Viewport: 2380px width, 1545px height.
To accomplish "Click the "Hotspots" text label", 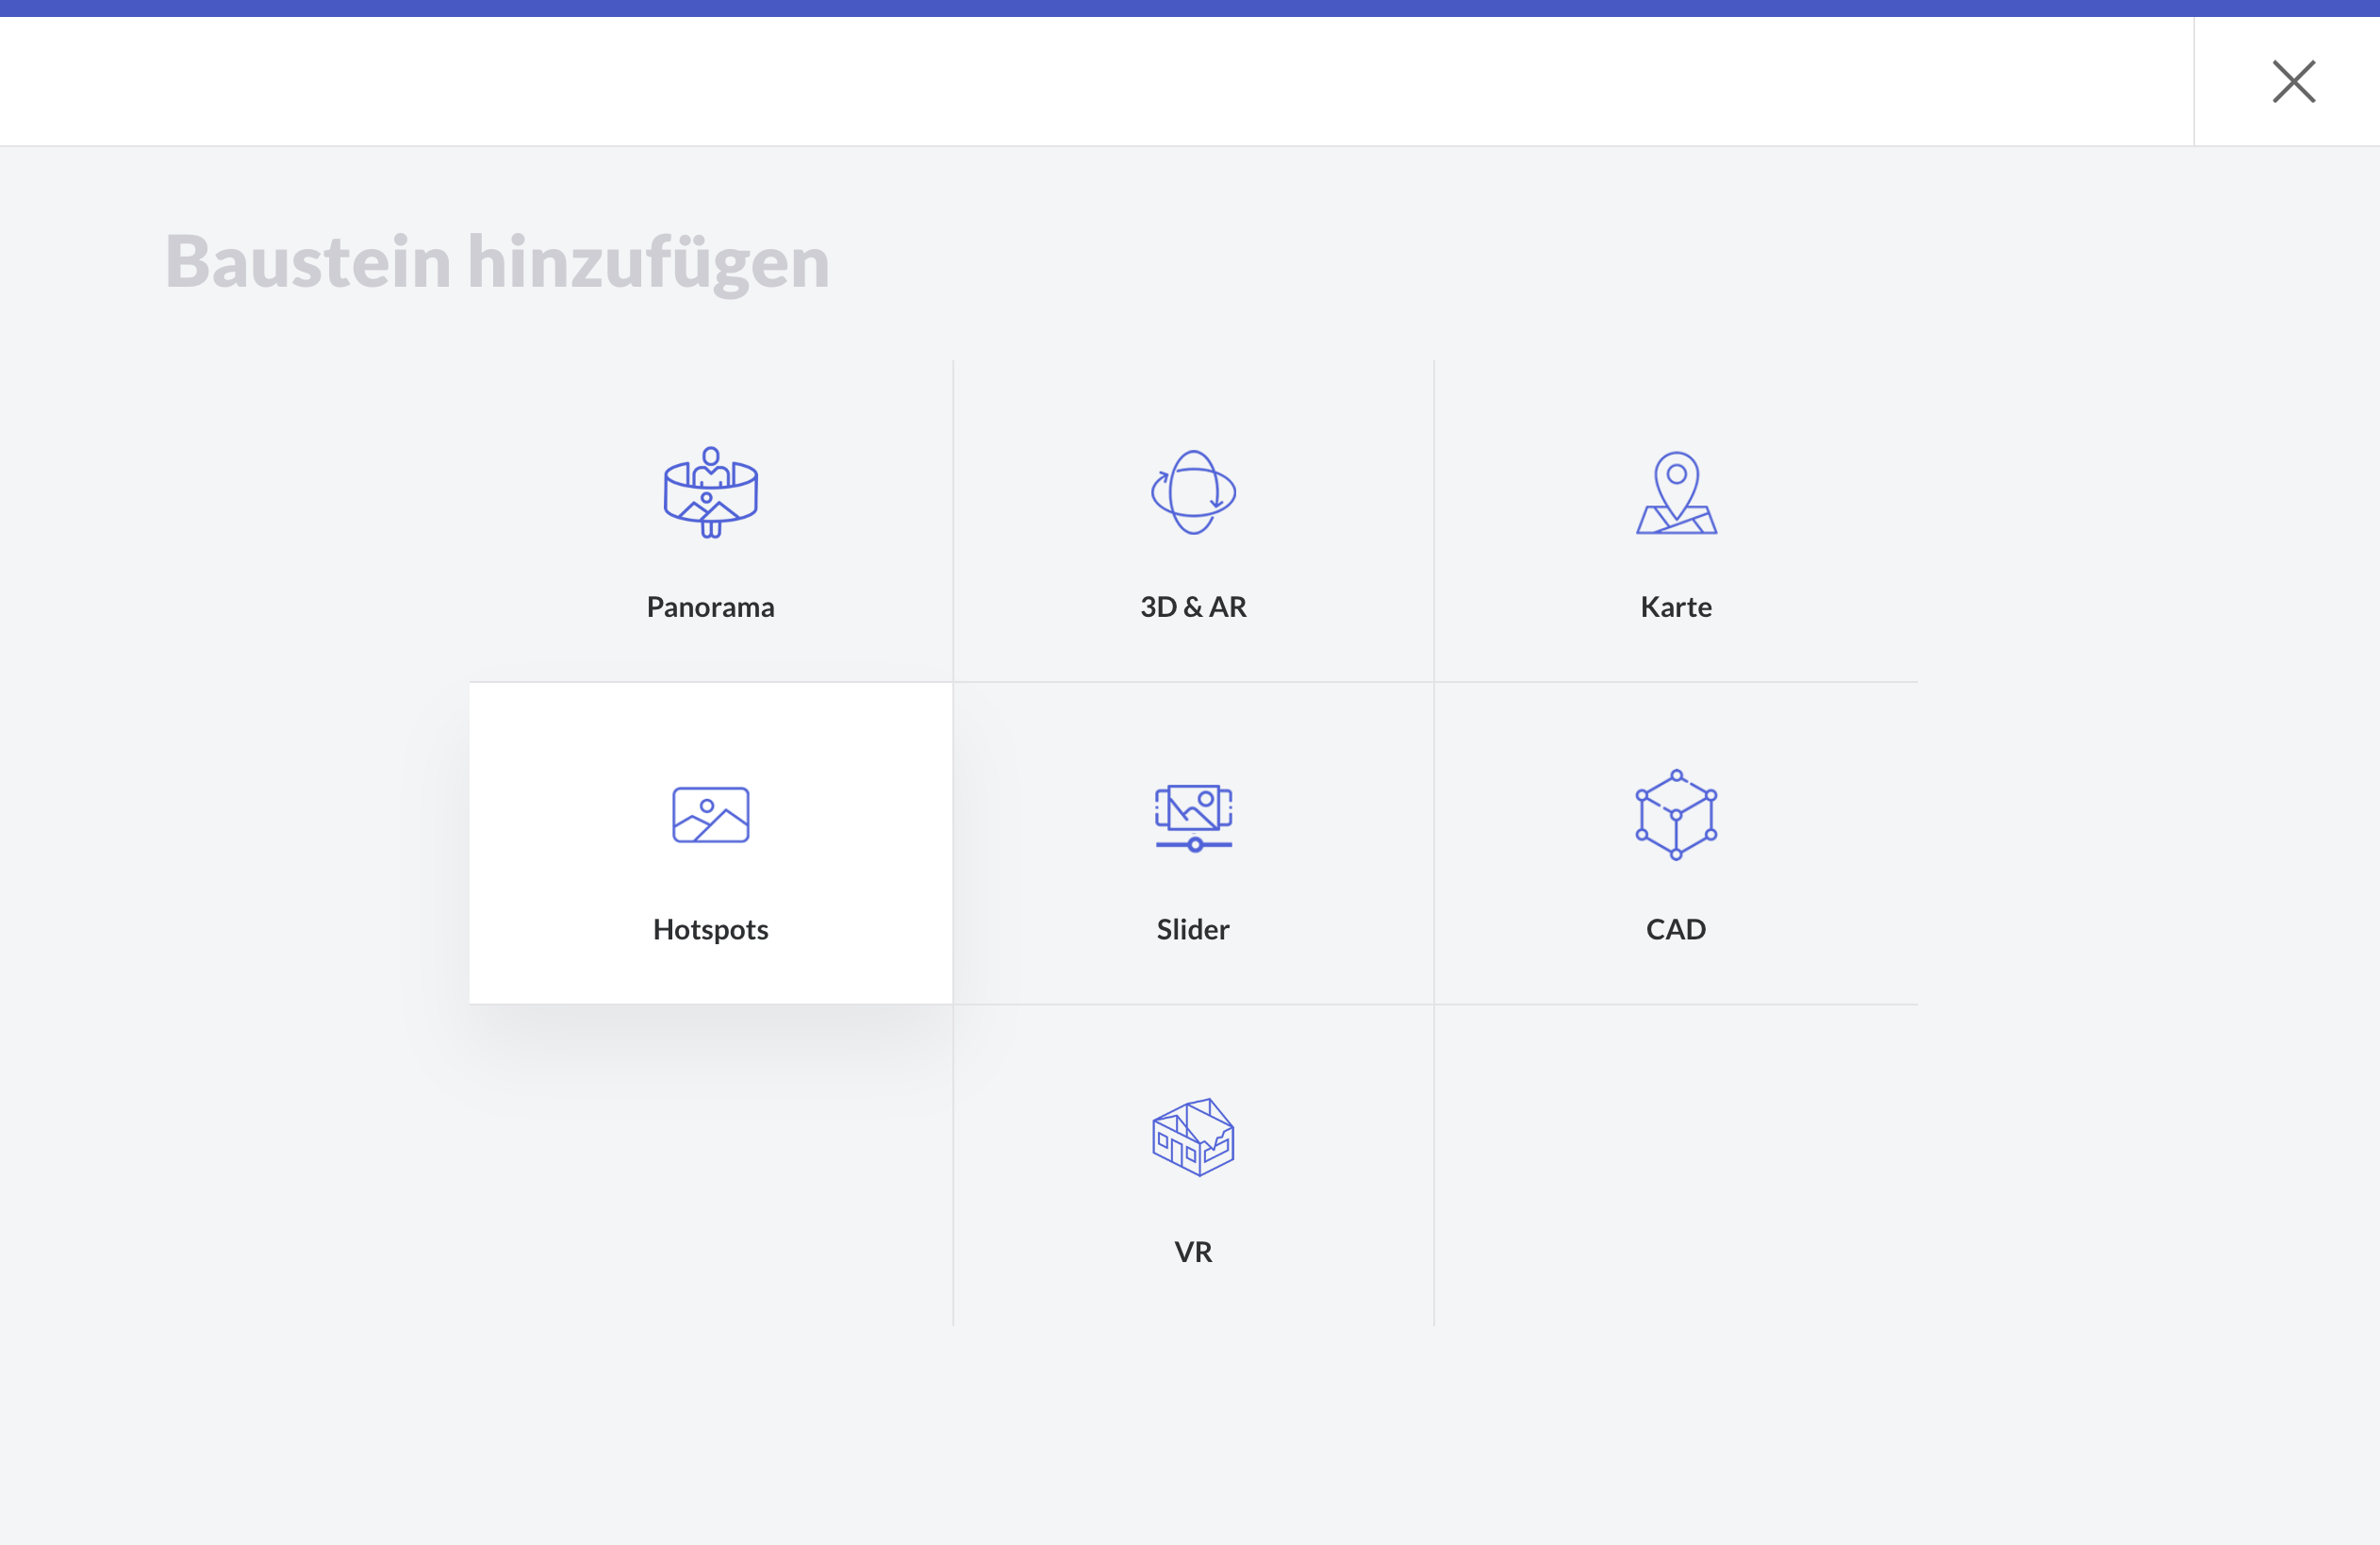I will tap(710, 929).
